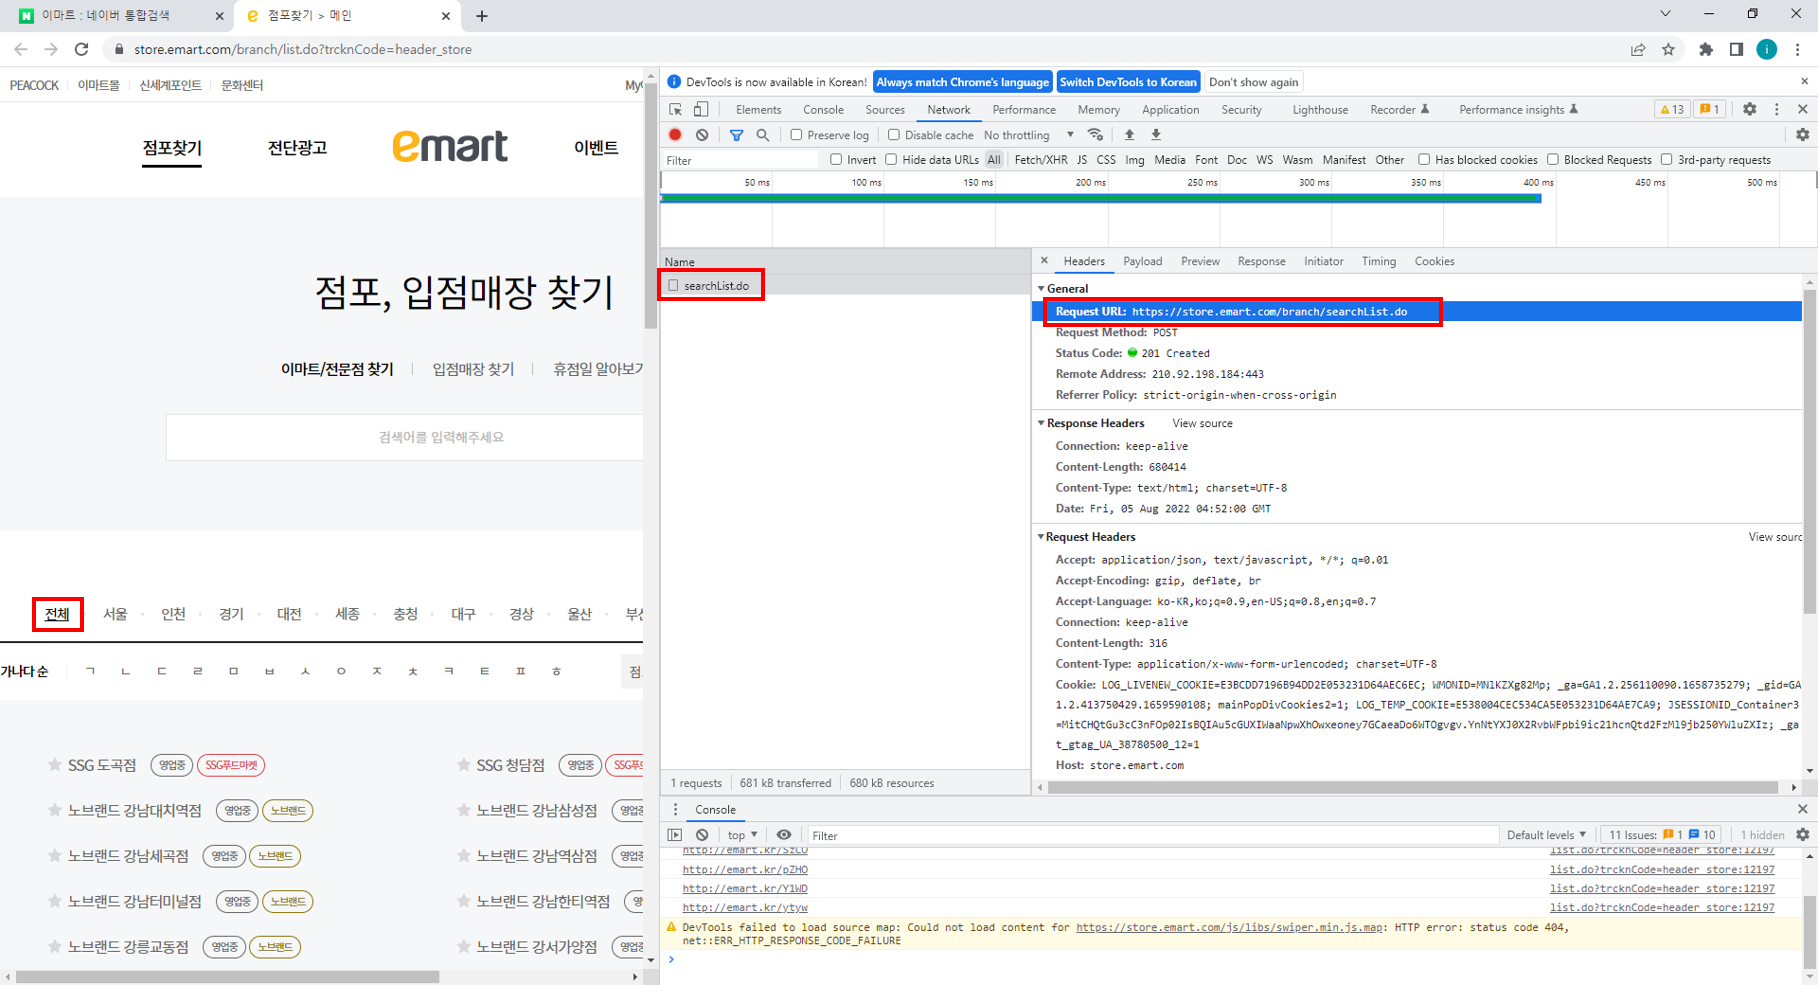This screenshot has height=985, width=1818.
Task: Open the No throttling dropdown
Action: click(x=1029, y=135)
